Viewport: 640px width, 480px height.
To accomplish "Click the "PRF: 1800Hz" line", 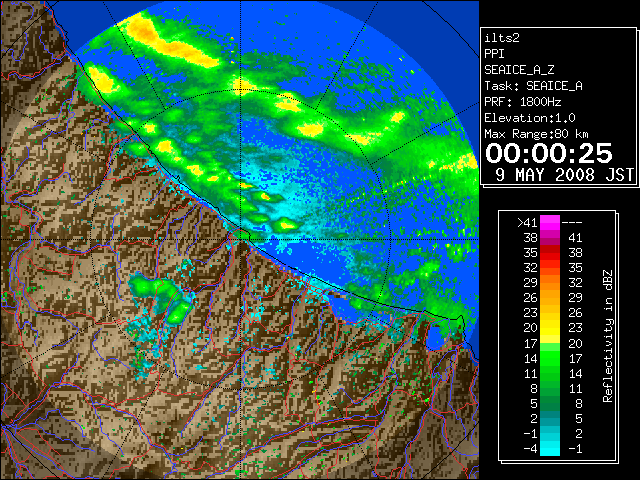I will [x=522, y=102].
